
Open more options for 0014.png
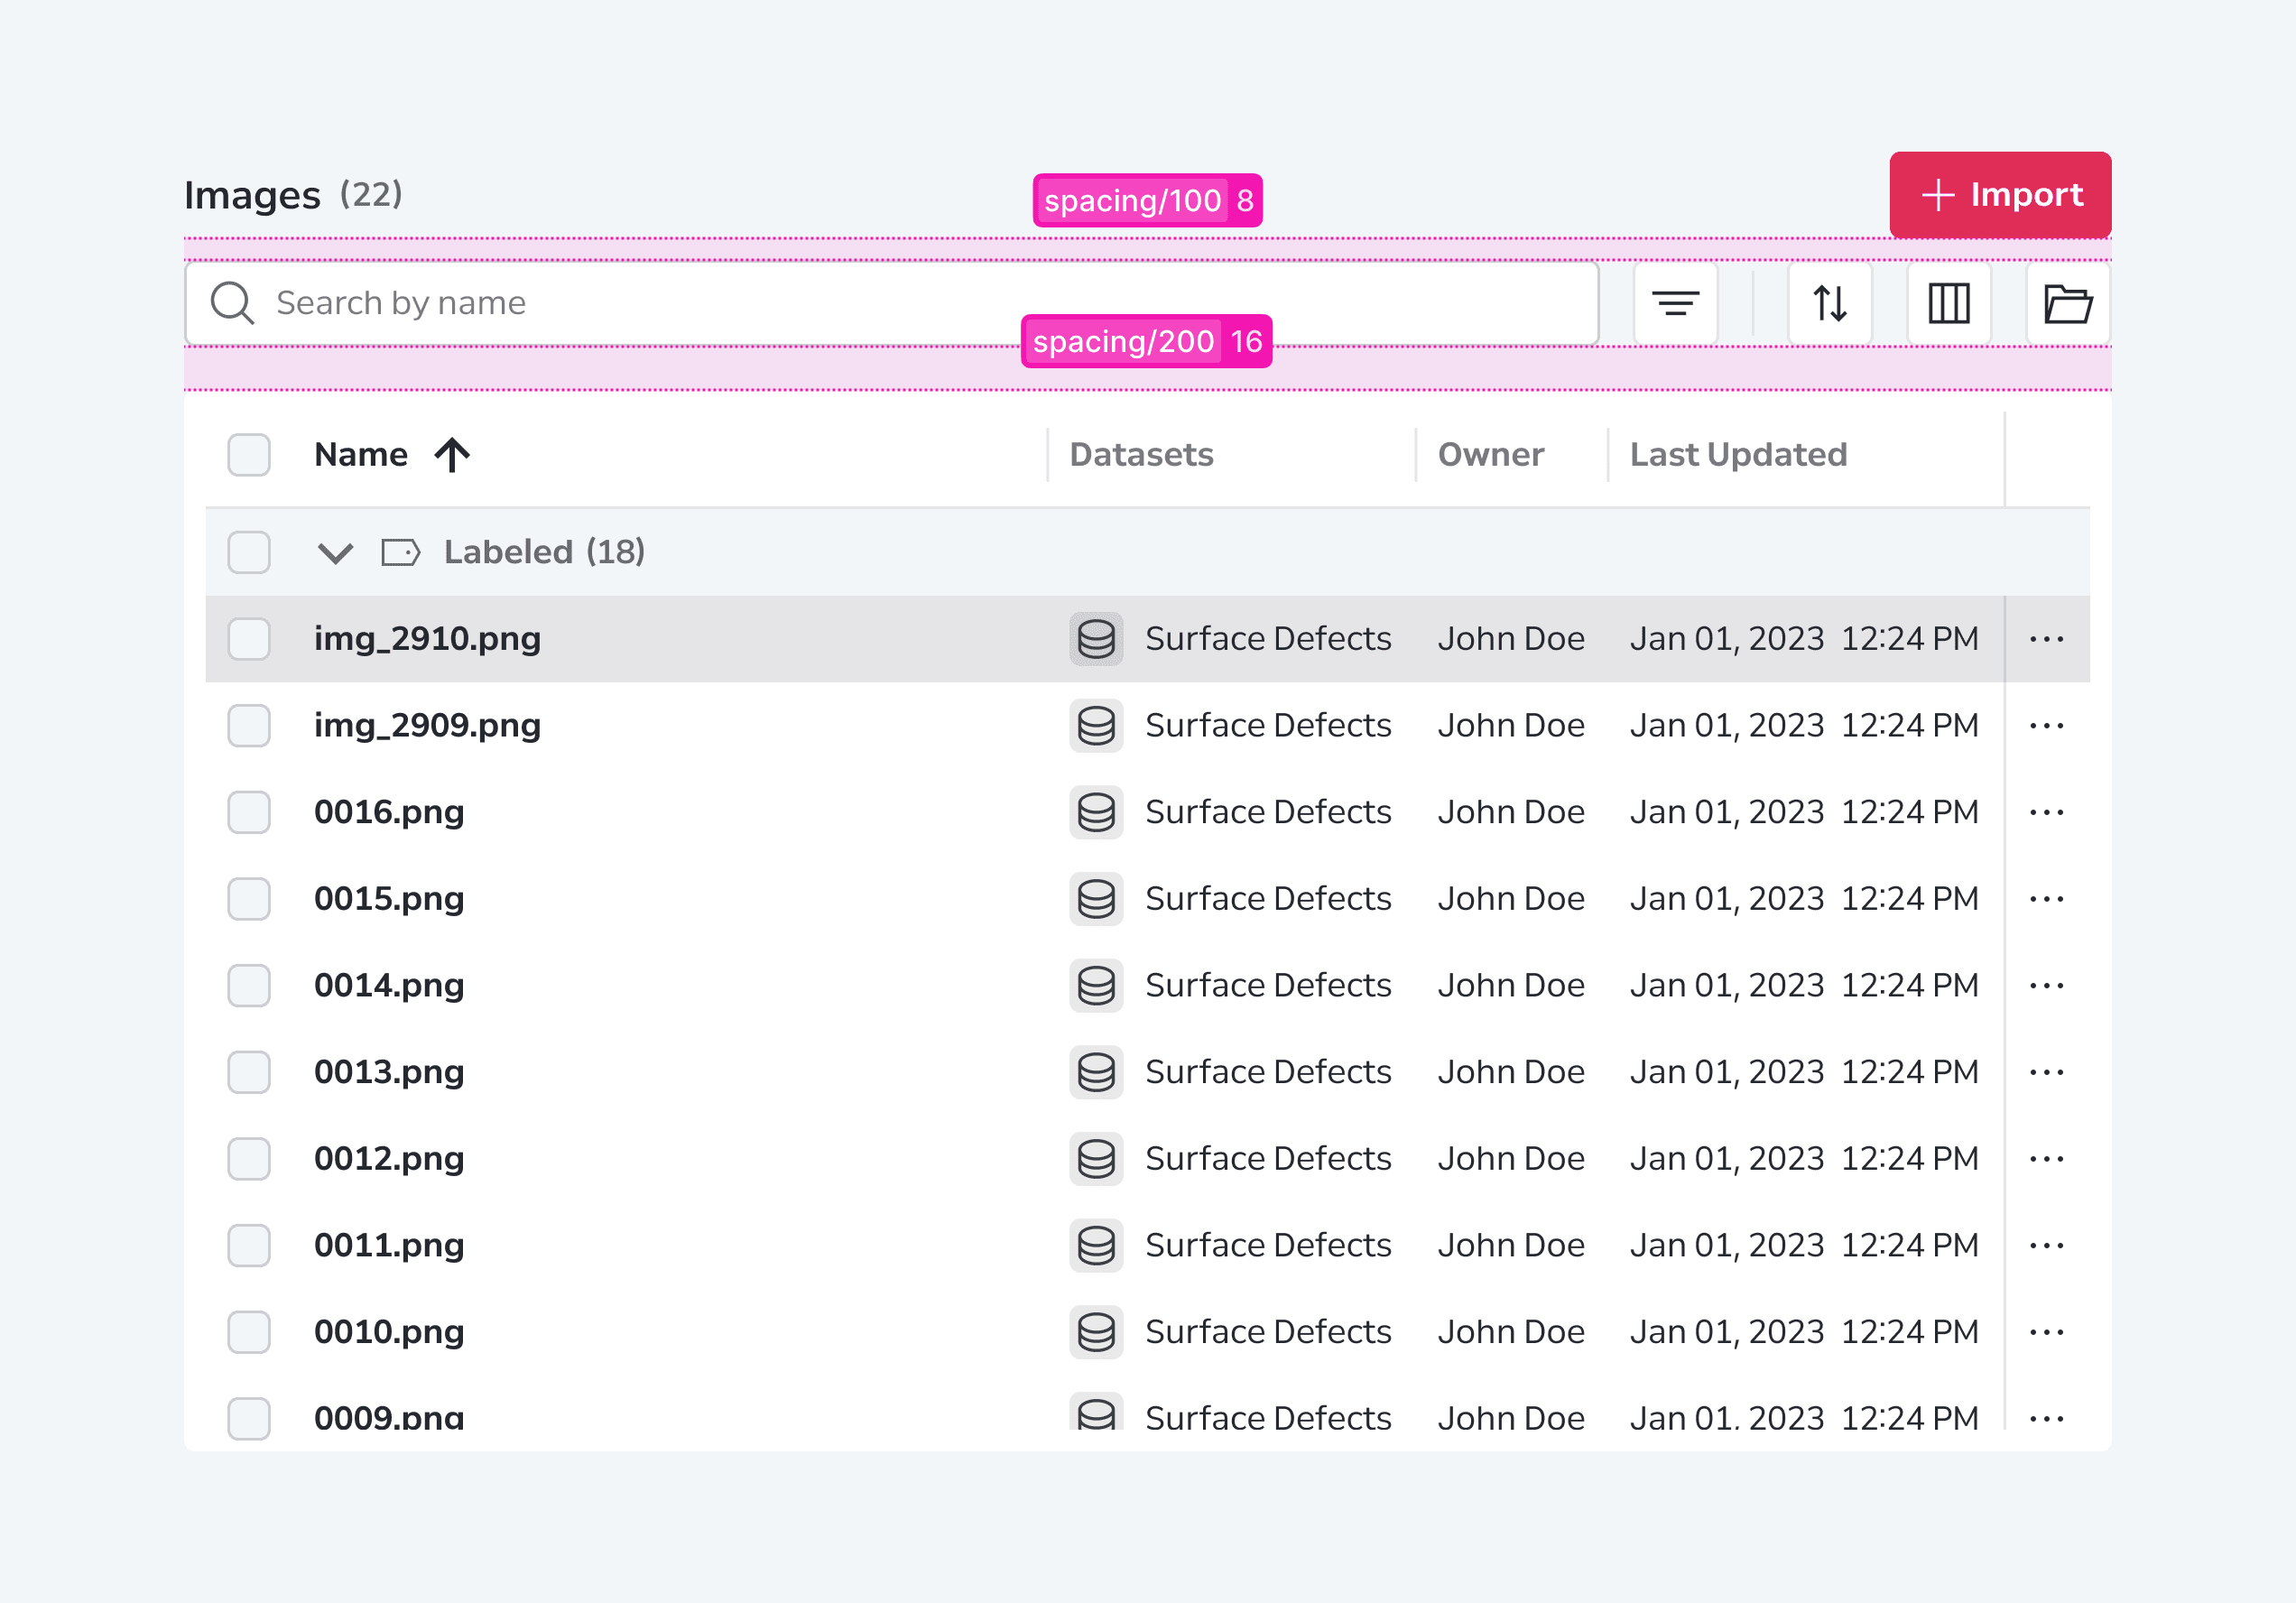coord(2047,986)
